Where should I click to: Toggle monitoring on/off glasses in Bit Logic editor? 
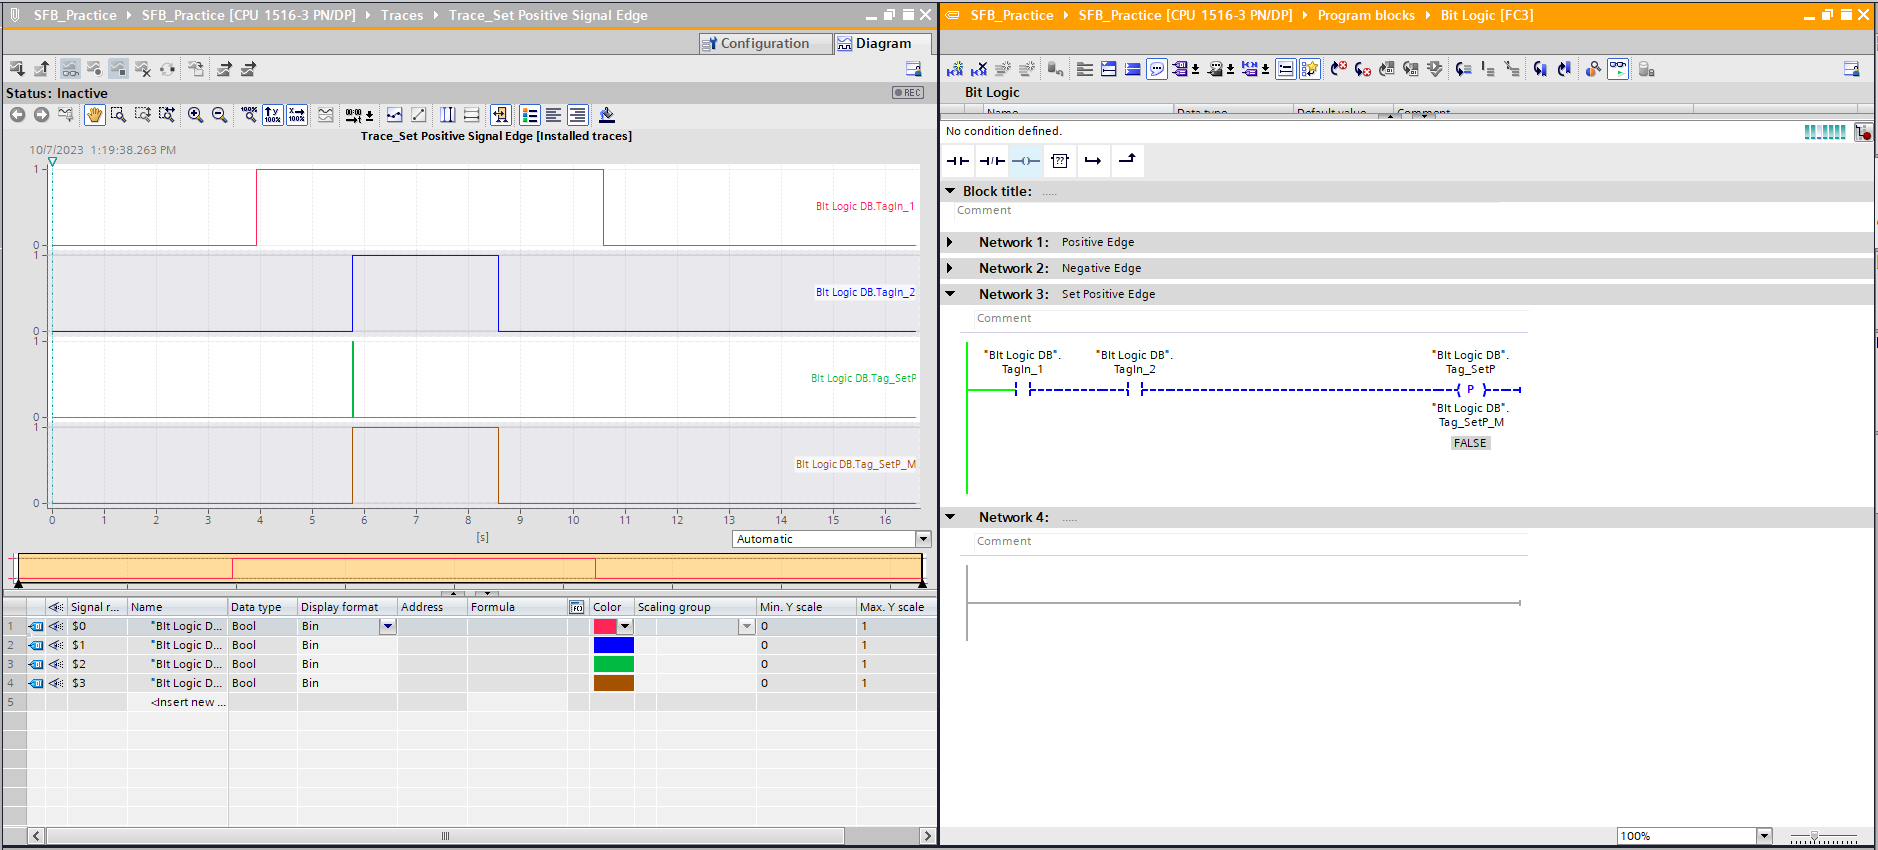(x=1618, y=69)
